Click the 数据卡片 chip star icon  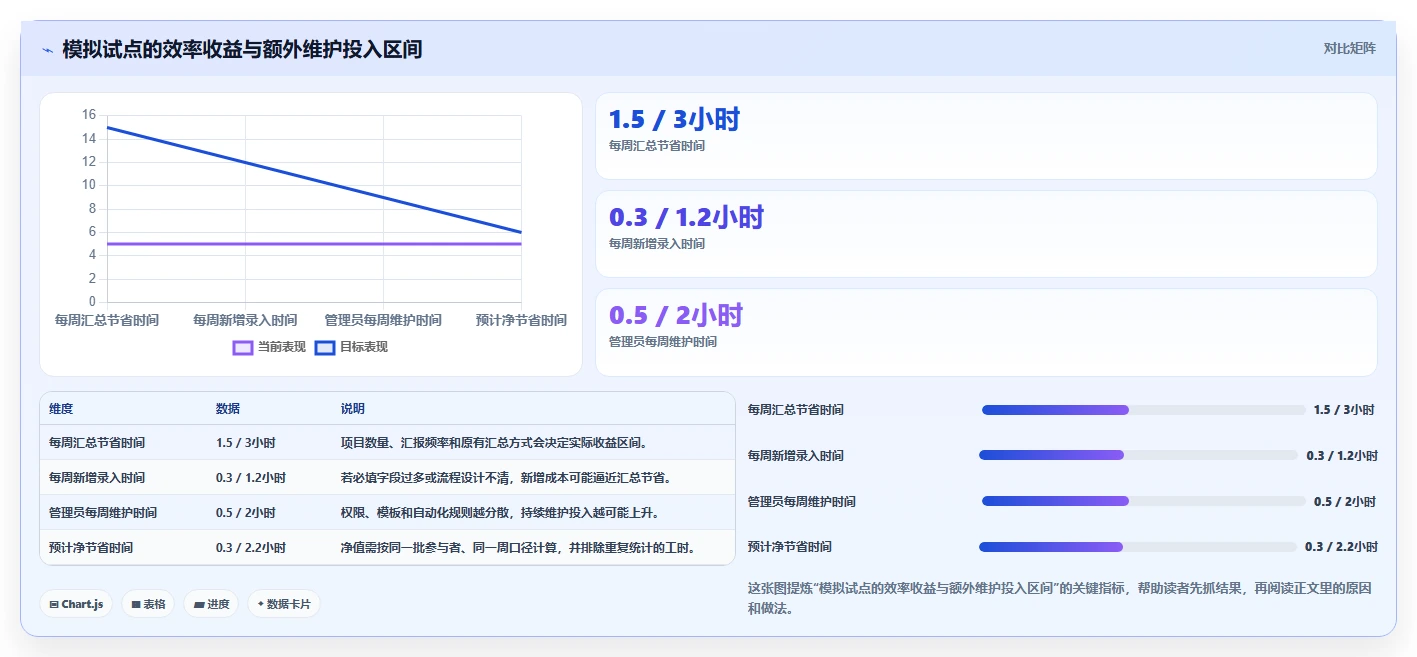coord(260,604)
